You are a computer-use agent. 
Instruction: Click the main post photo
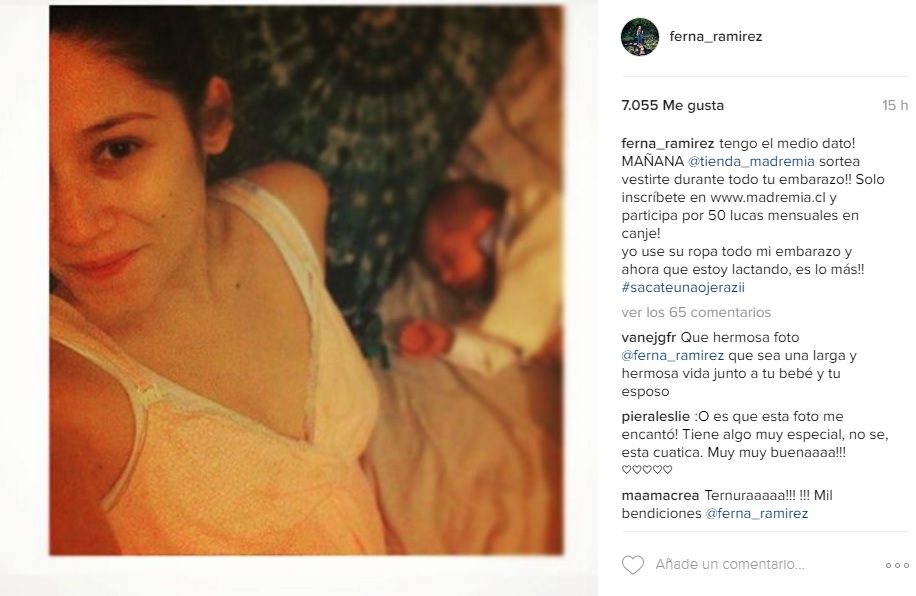306,280
